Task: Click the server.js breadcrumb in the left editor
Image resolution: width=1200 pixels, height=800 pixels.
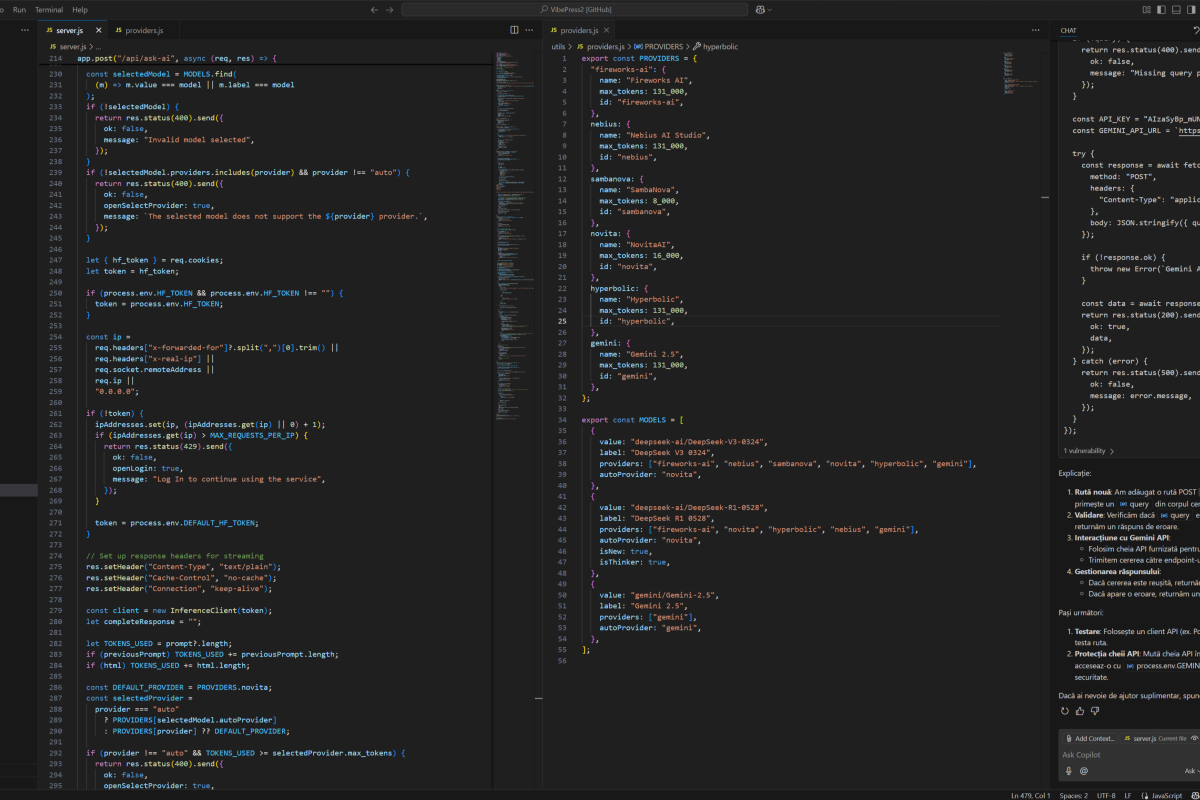Action: click(67, 47)
